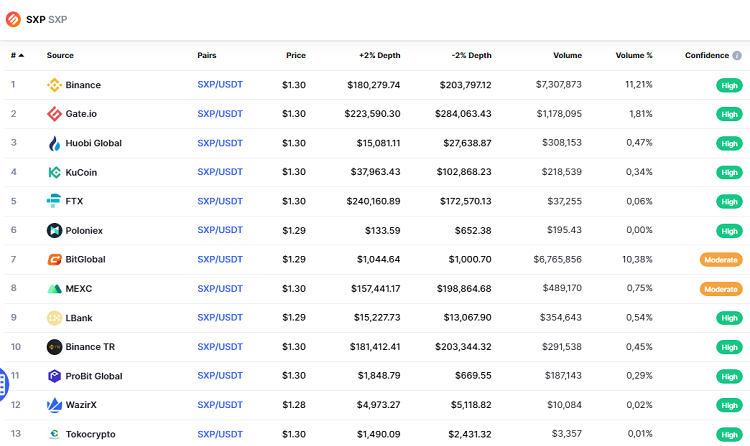Click the Gate.io source name
Viewport: 750px width, 446px height.
[81, 114]
